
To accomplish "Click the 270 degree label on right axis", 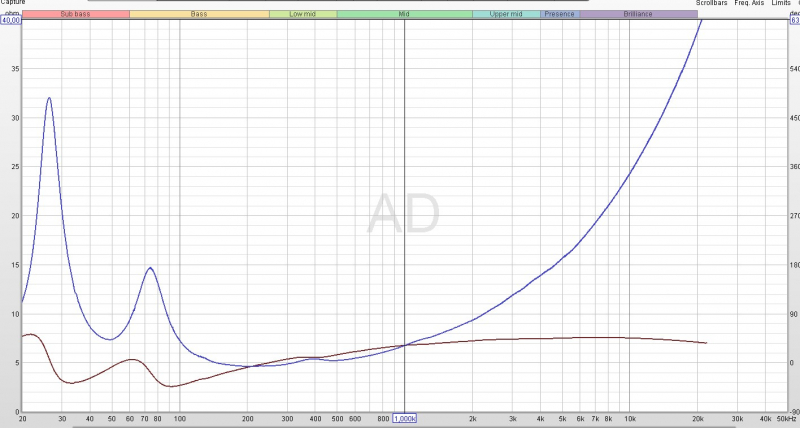I will 794,216.
